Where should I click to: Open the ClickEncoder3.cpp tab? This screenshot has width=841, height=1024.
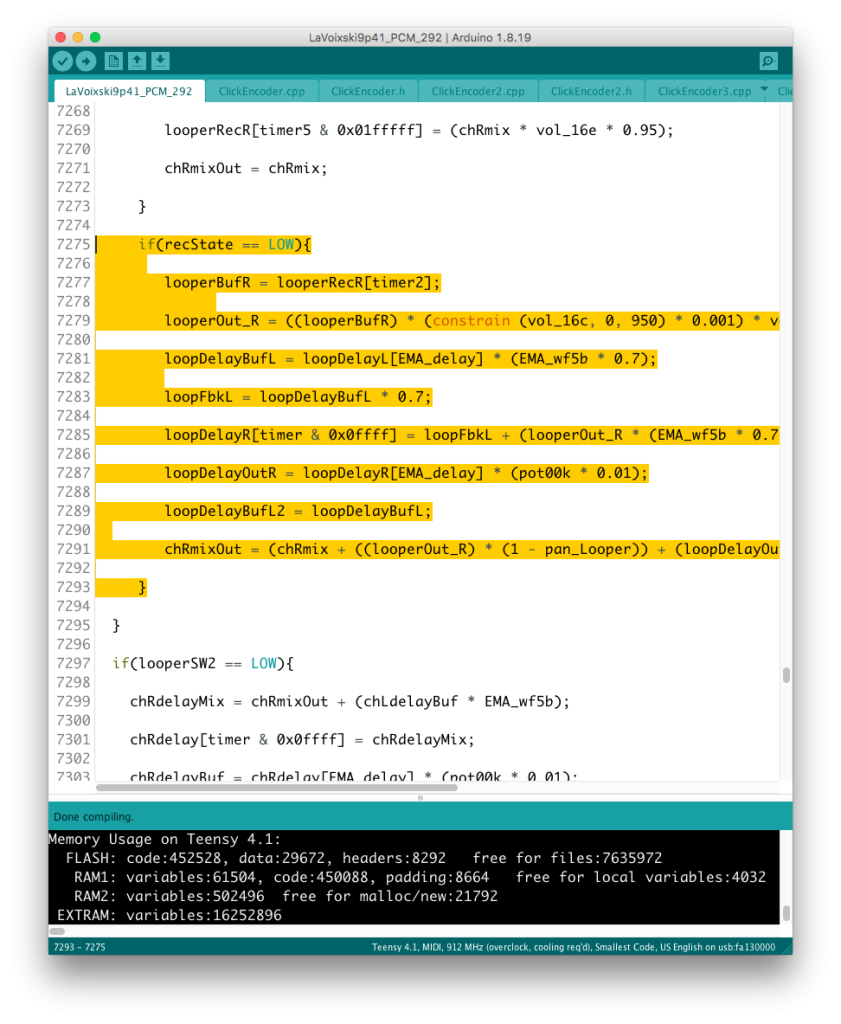704,91
